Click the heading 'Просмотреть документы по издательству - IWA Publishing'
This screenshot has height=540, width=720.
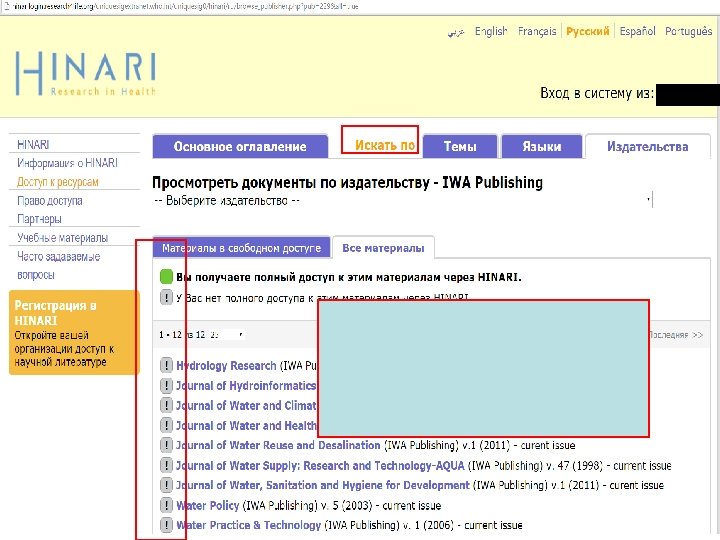347,182
